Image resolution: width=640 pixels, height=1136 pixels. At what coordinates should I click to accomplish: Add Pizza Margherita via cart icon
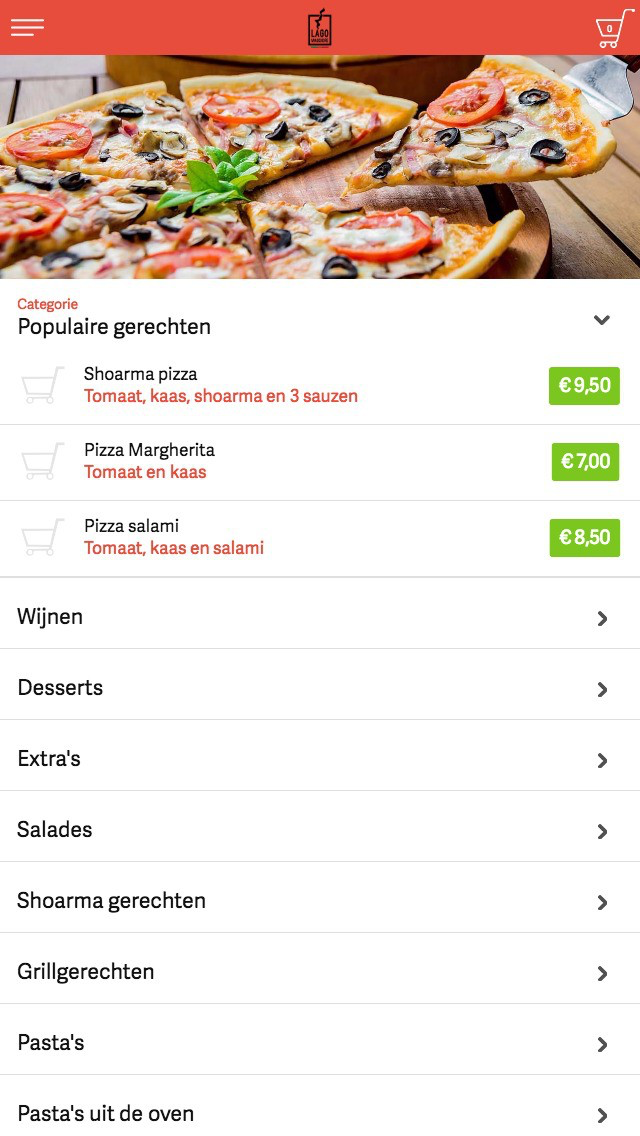tap(43, 462)
